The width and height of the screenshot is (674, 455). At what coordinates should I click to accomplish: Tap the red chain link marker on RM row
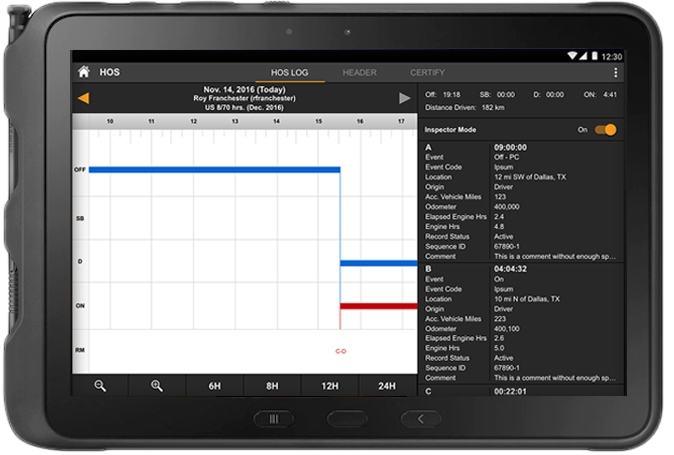pos(341,351)
